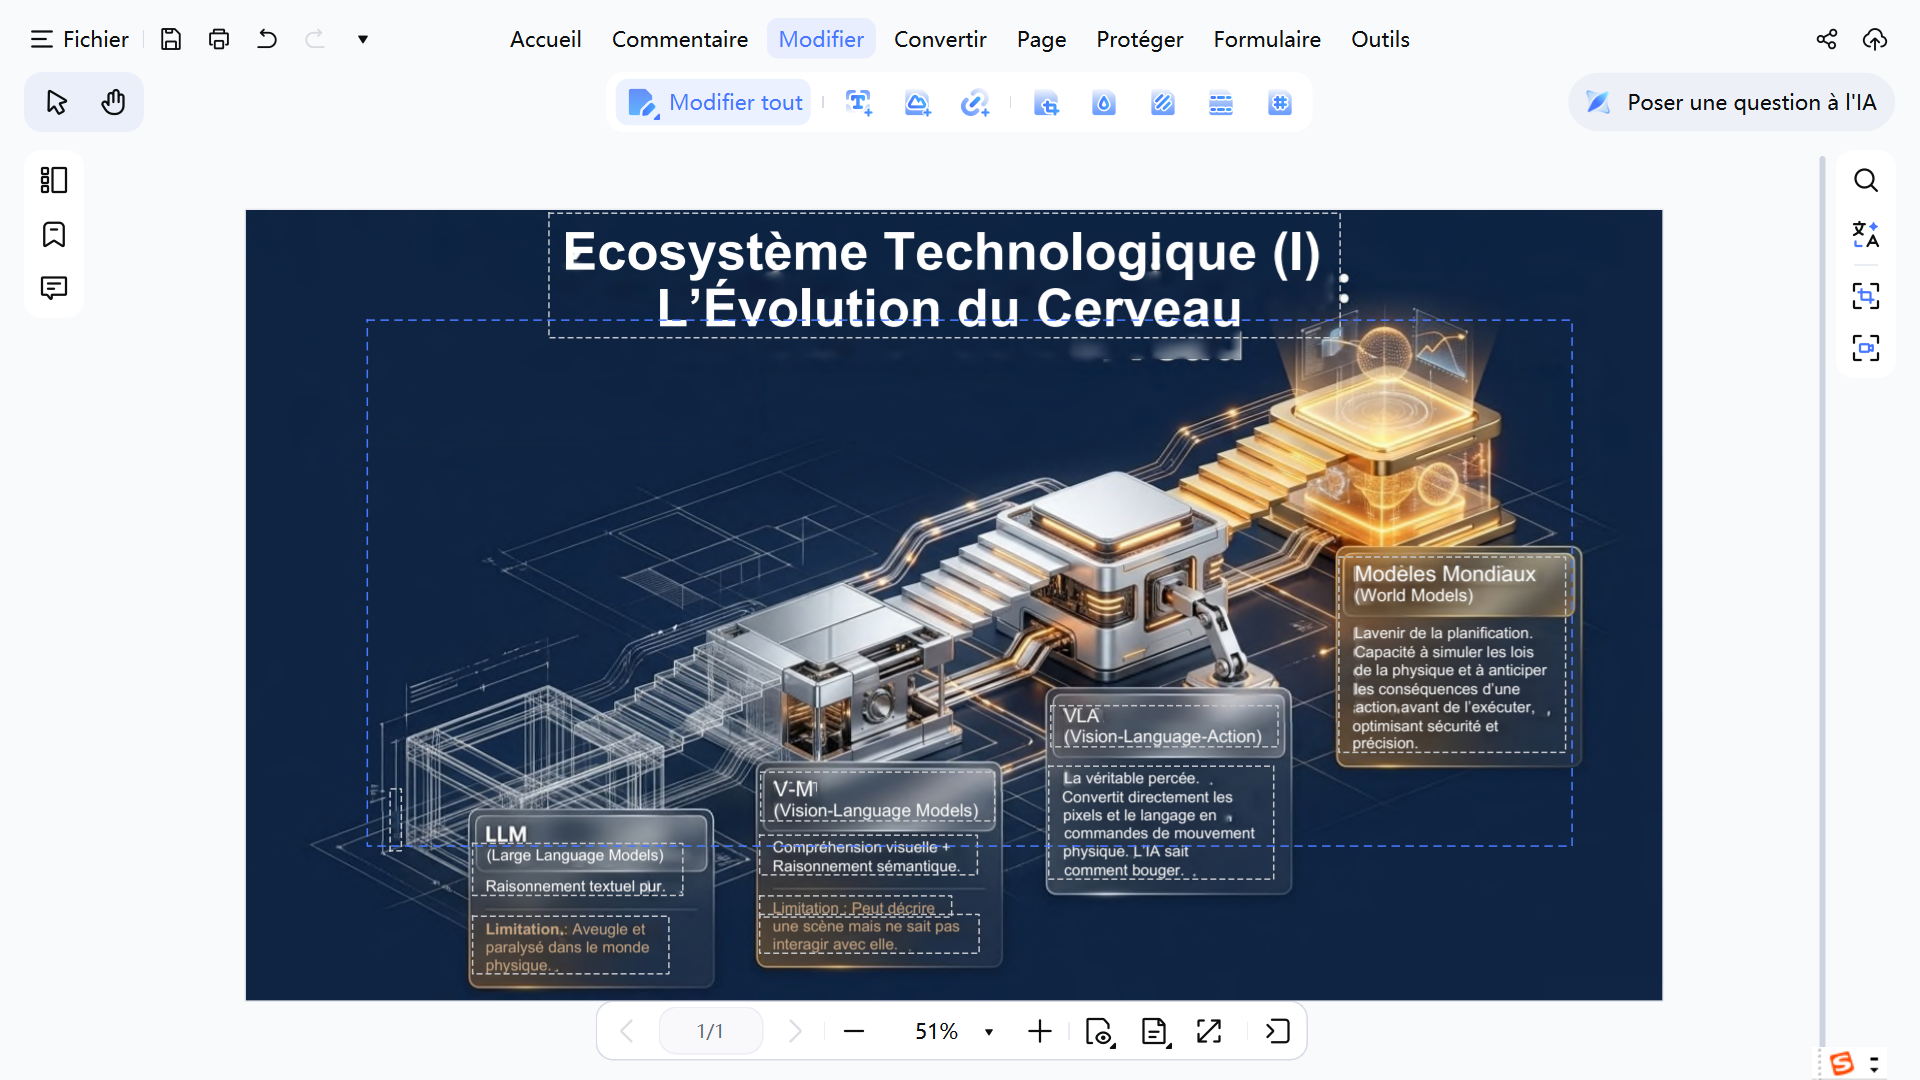Go to the Convertir tab
The height and width of the screenshot is (1080, 1920).
click(x=940, y=39)
